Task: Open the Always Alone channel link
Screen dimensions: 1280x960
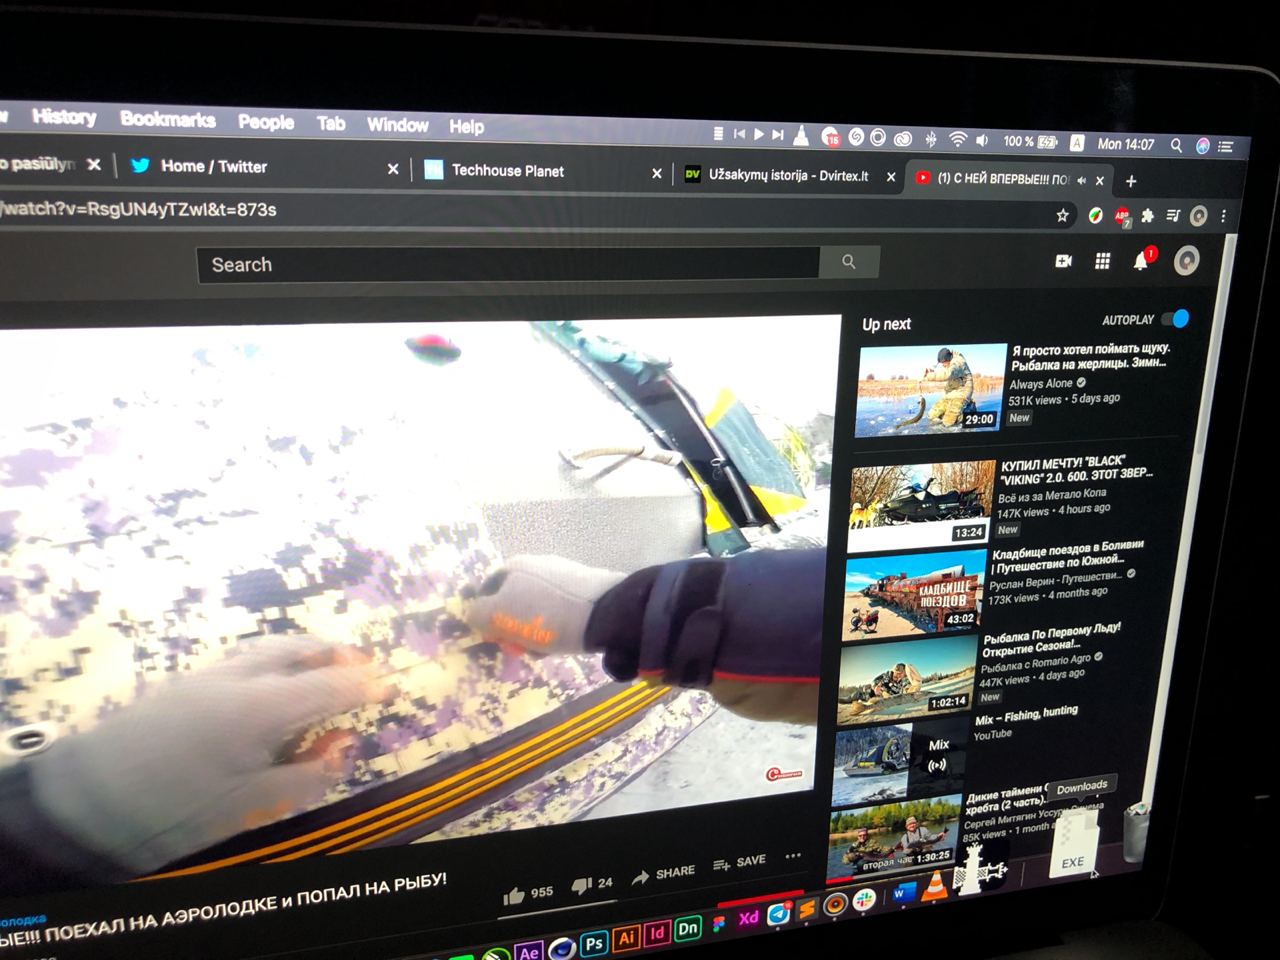Action: [x=1041, y=384]
